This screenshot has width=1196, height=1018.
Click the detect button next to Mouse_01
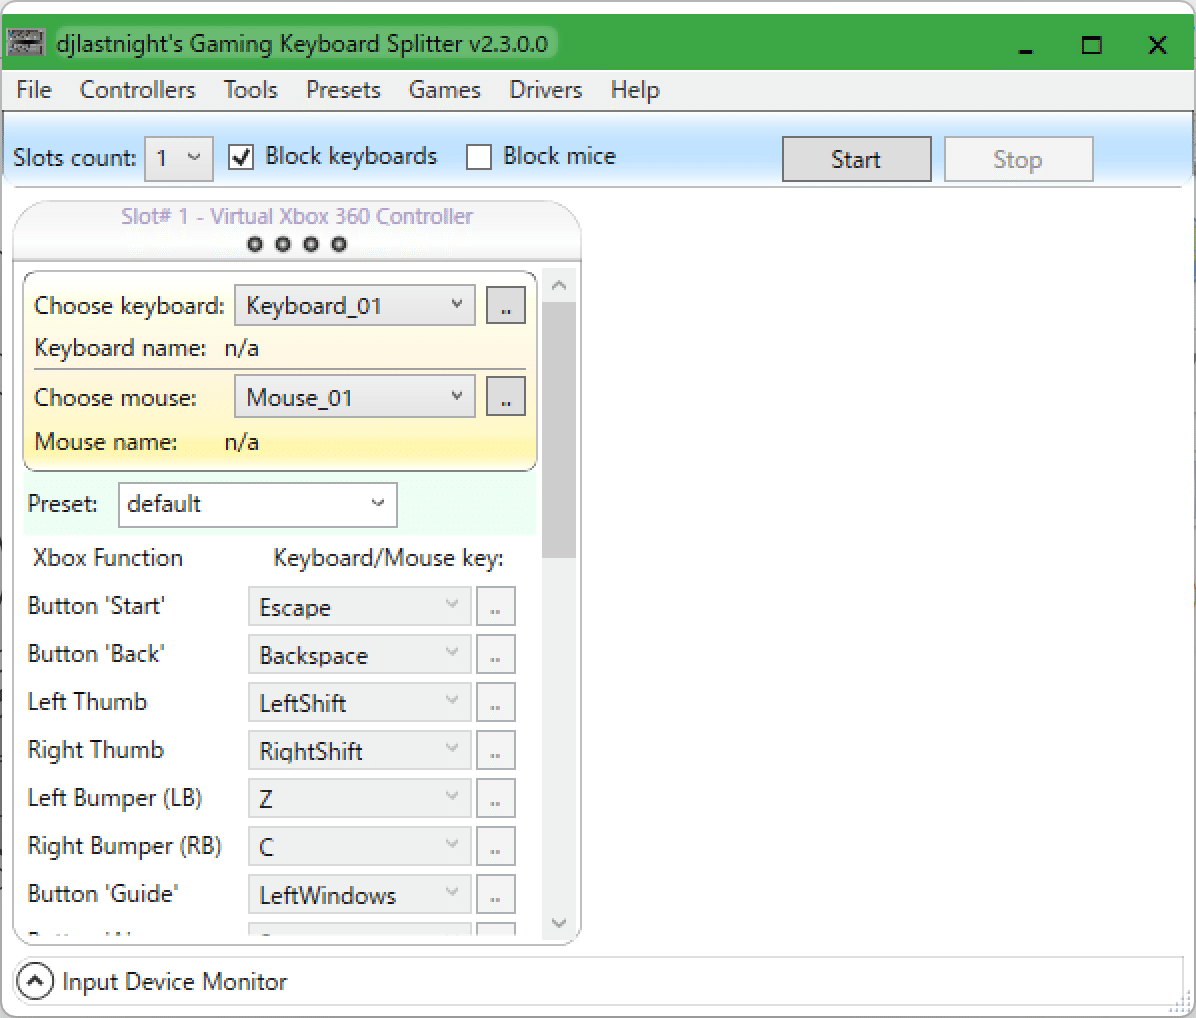pos(506,397)
